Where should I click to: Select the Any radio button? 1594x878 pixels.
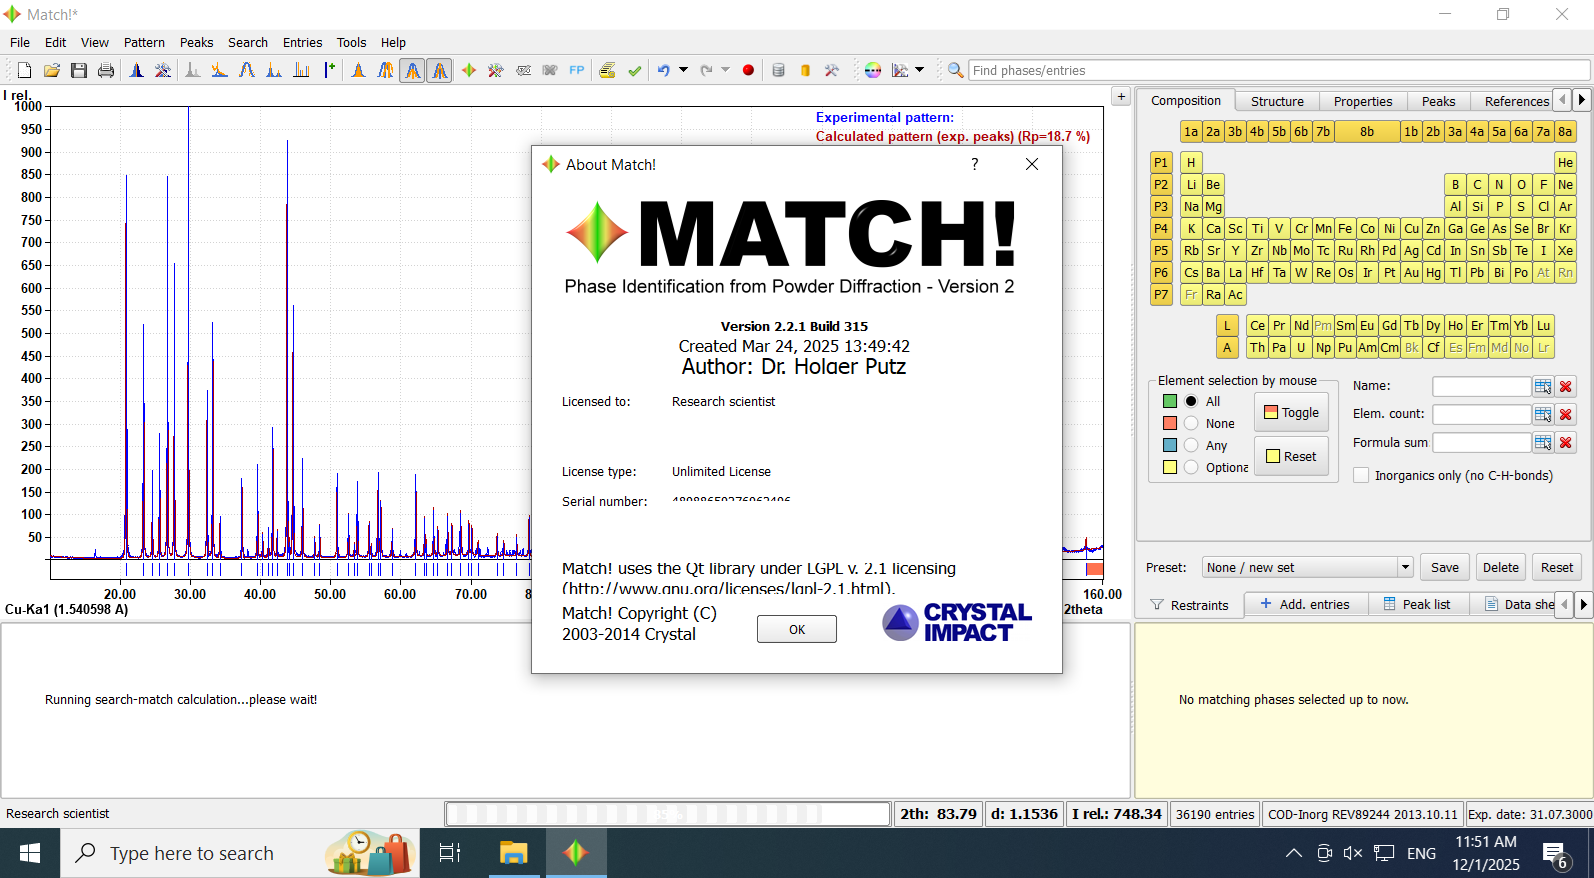click(x=1191, y=445)
